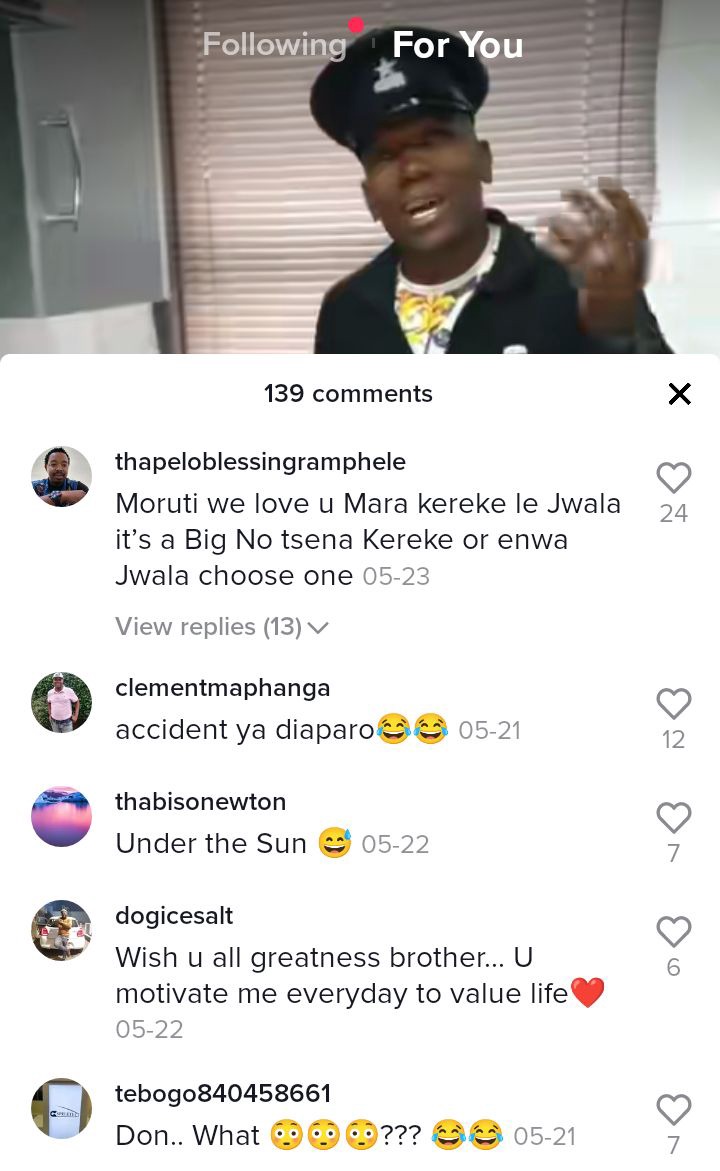This screenshot has height=1171, width=720.
Task: Switch to the Following tab
Action: (x=274, y=44)
